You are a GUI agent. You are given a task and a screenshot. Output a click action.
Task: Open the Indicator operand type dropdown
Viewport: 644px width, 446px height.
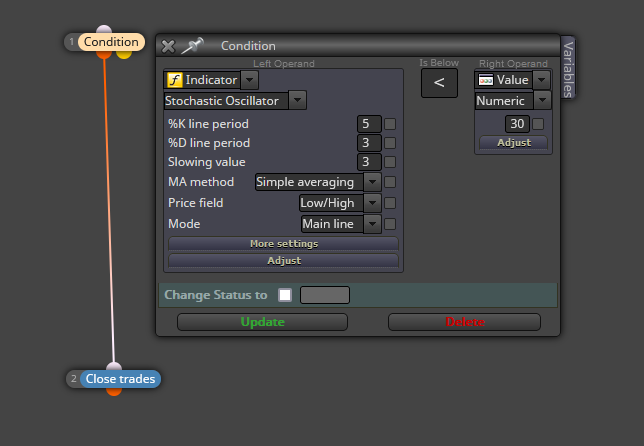point(249,80)
